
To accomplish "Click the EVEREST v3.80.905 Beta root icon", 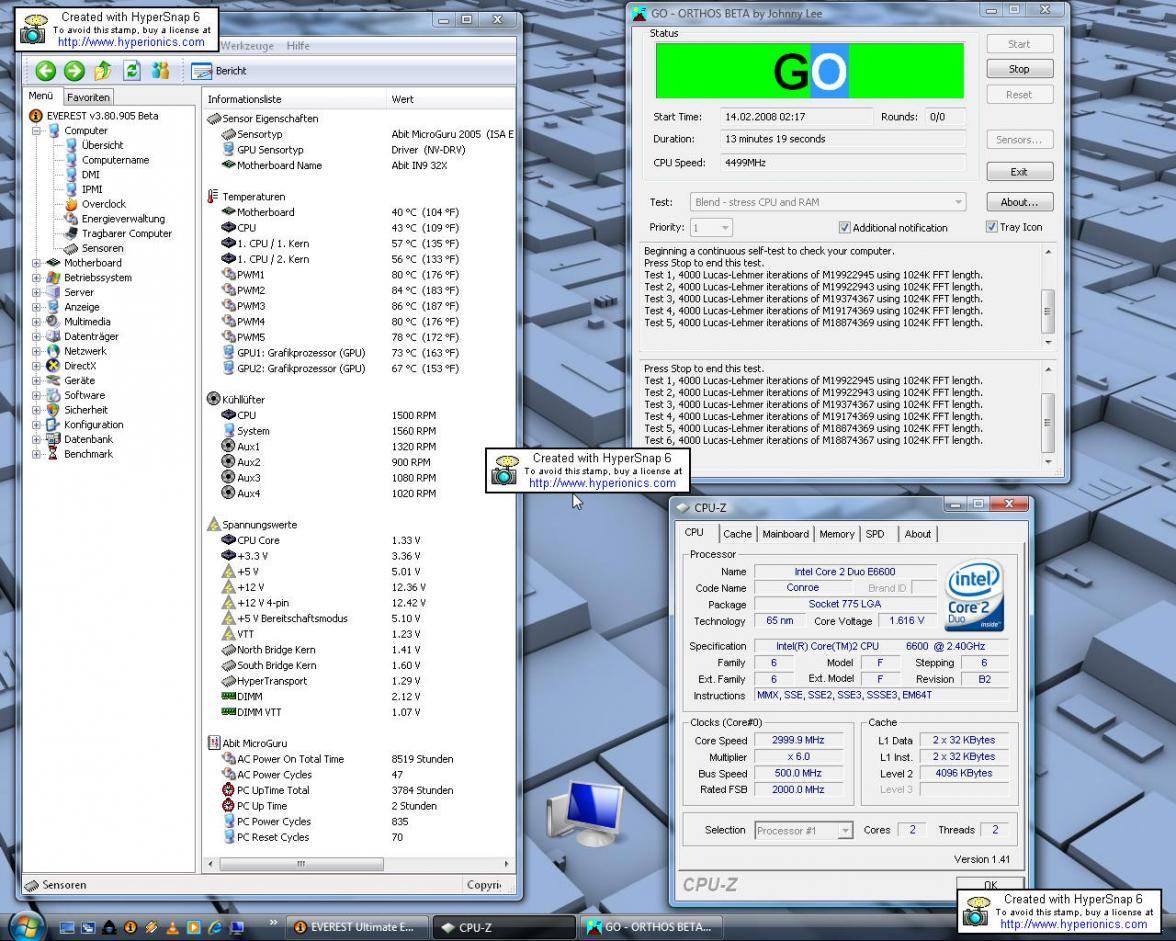I will pos(35,115).
